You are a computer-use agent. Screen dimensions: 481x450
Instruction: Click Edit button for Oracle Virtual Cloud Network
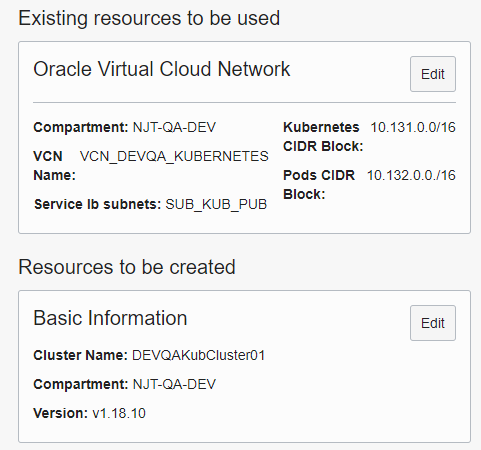point(433,74)
